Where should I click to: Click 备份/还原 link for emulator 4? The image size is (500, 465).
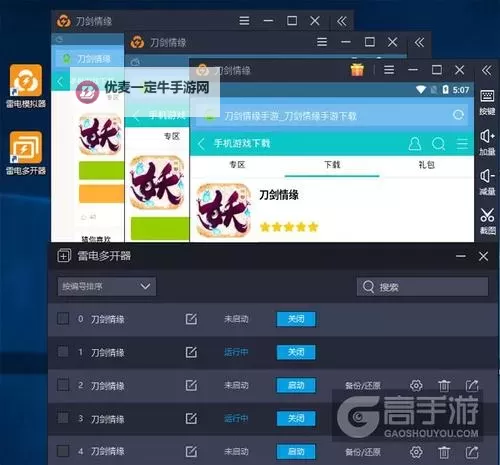coord(363,452)
